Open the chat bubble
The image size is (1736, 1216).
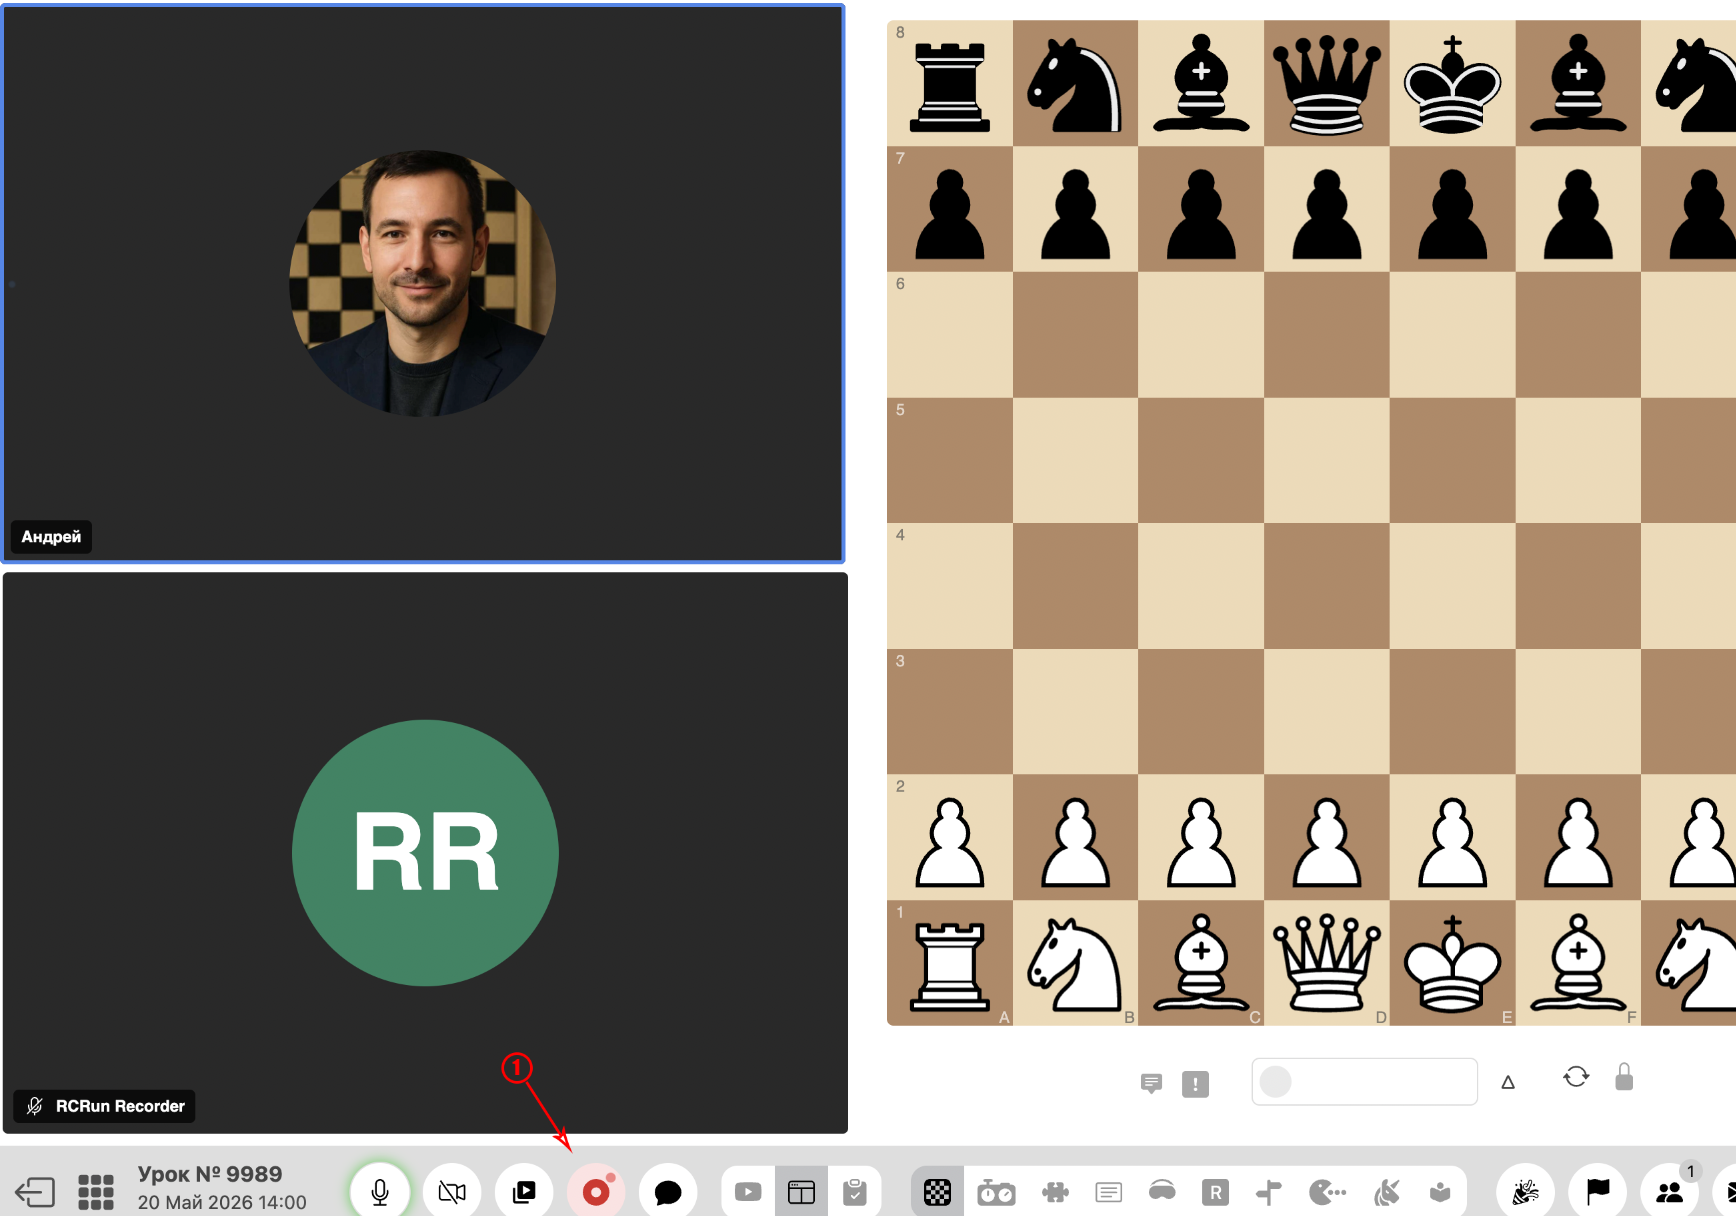(x=668, y=1192)
